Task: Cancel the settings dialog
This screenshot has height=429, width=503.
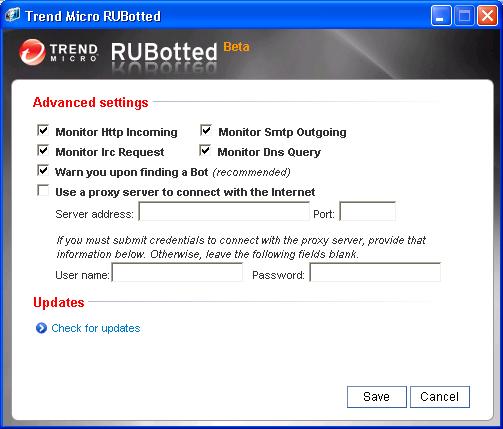Action: pos(440,397)
